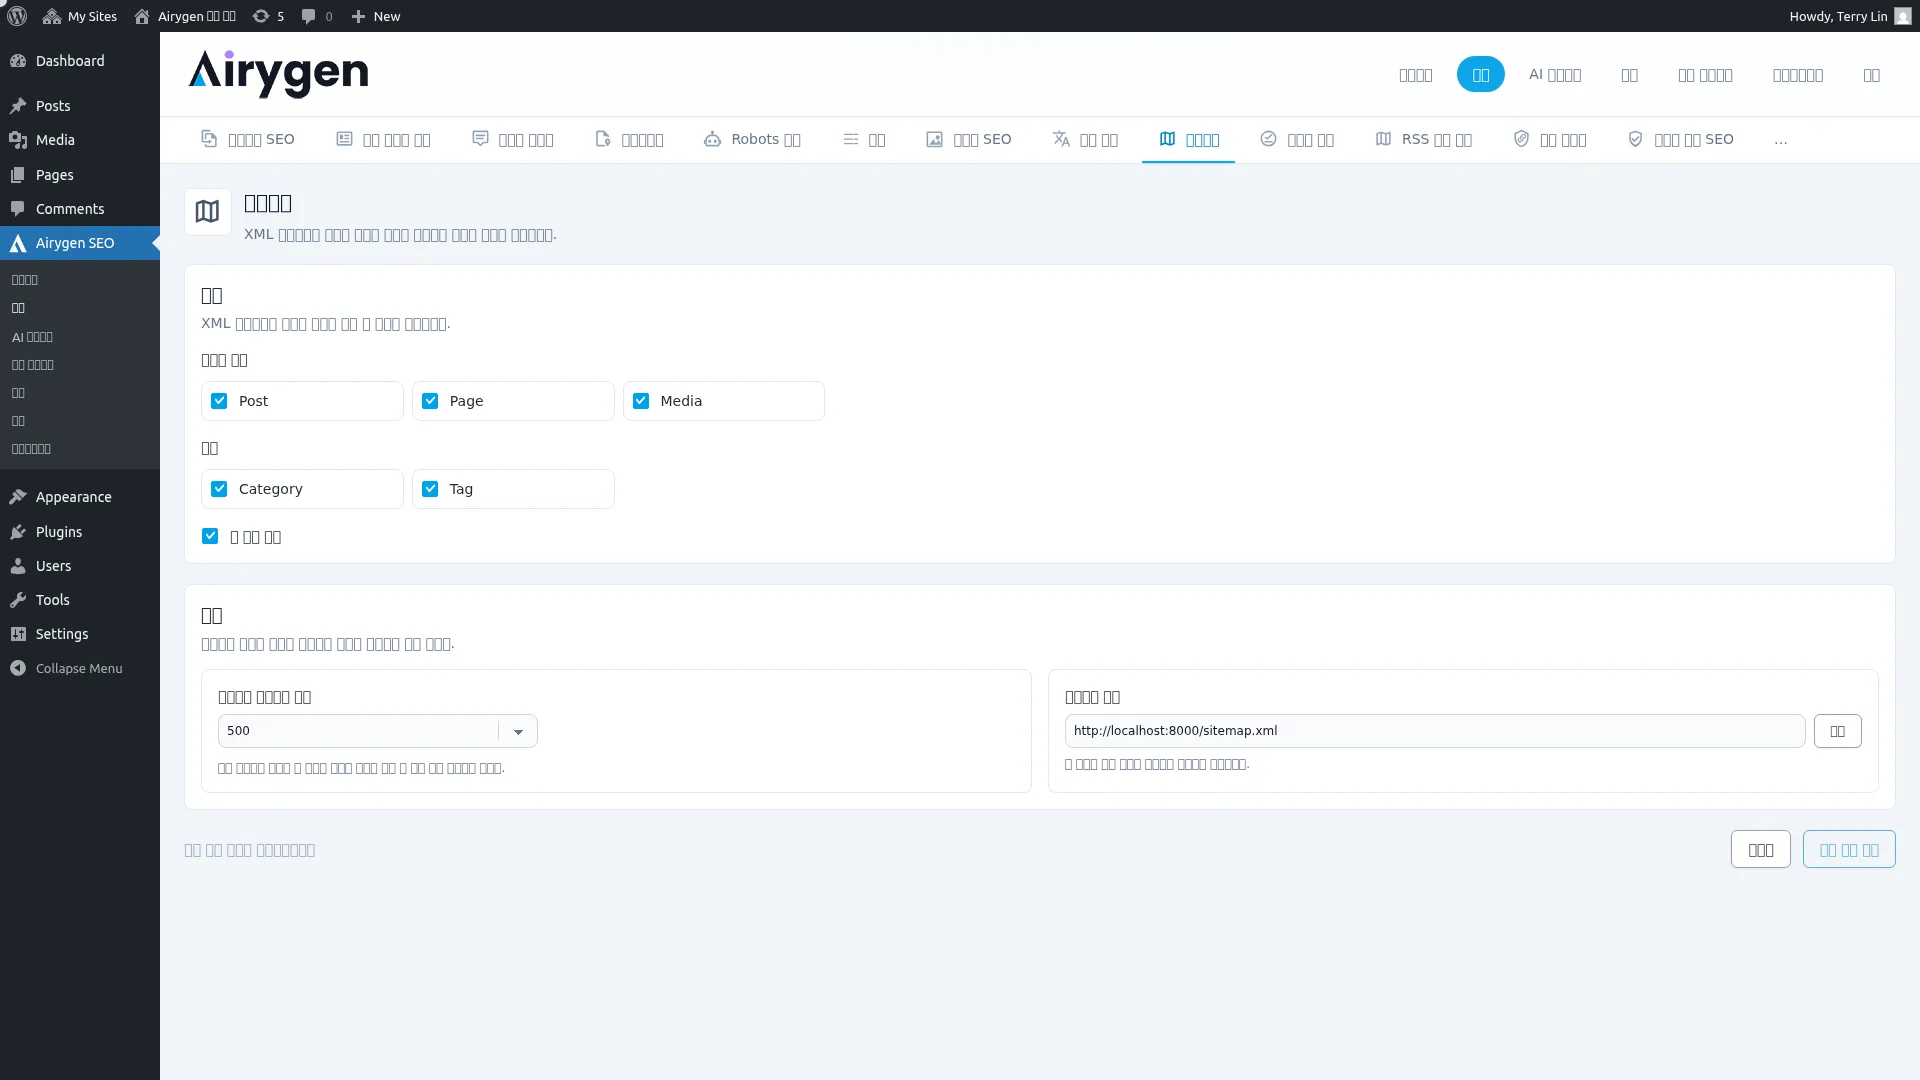Uncheck the Post checkbox

point(219,401)
